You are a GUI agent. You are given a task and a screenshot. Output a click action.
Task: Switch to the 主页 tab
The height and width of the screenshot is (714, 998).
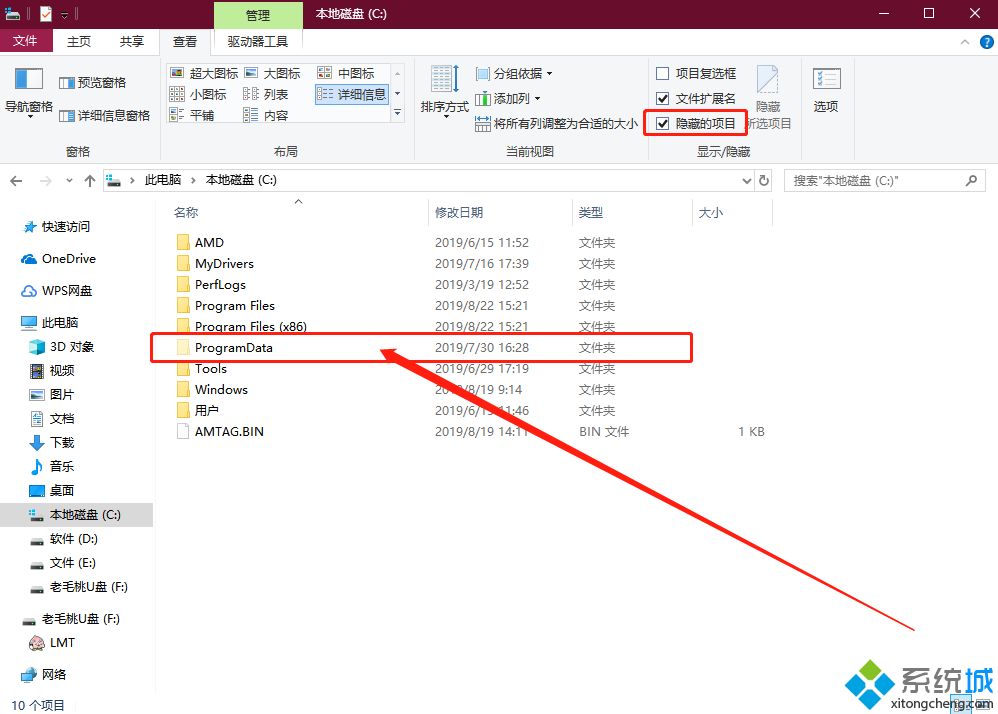(79, 41)
